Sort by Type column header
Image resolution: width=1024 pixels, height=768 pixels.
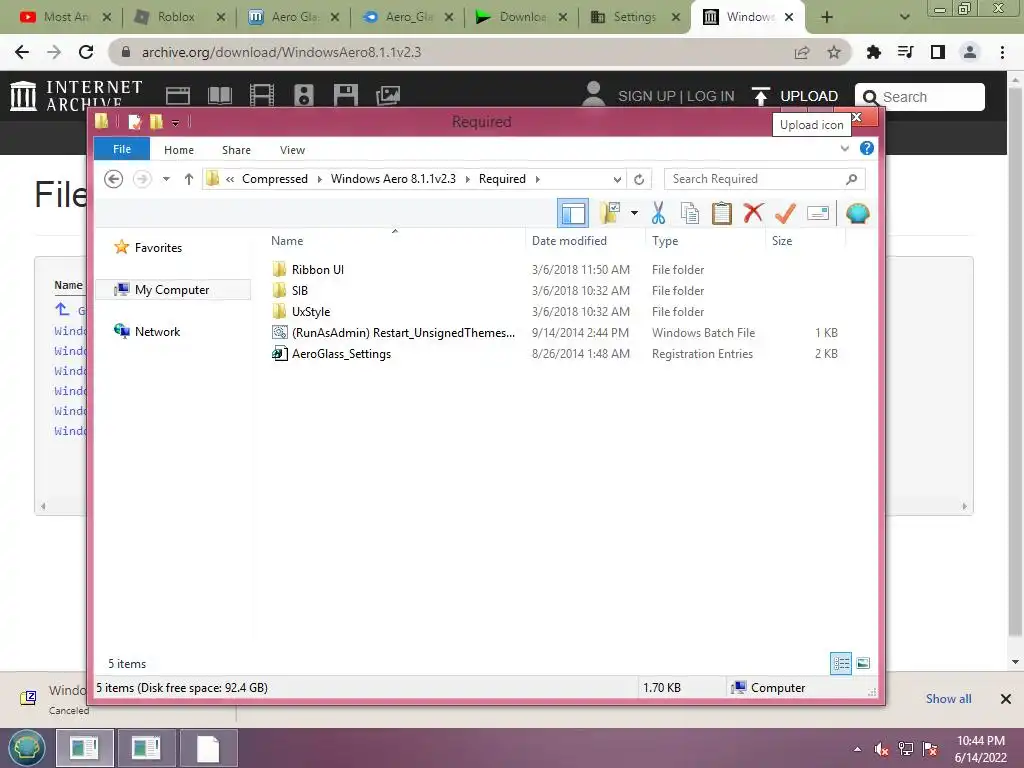pos(665,240)
